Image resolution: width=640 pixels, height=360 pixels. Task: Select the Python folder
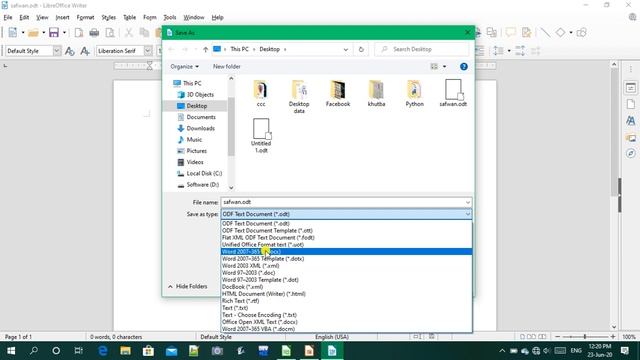414,94
